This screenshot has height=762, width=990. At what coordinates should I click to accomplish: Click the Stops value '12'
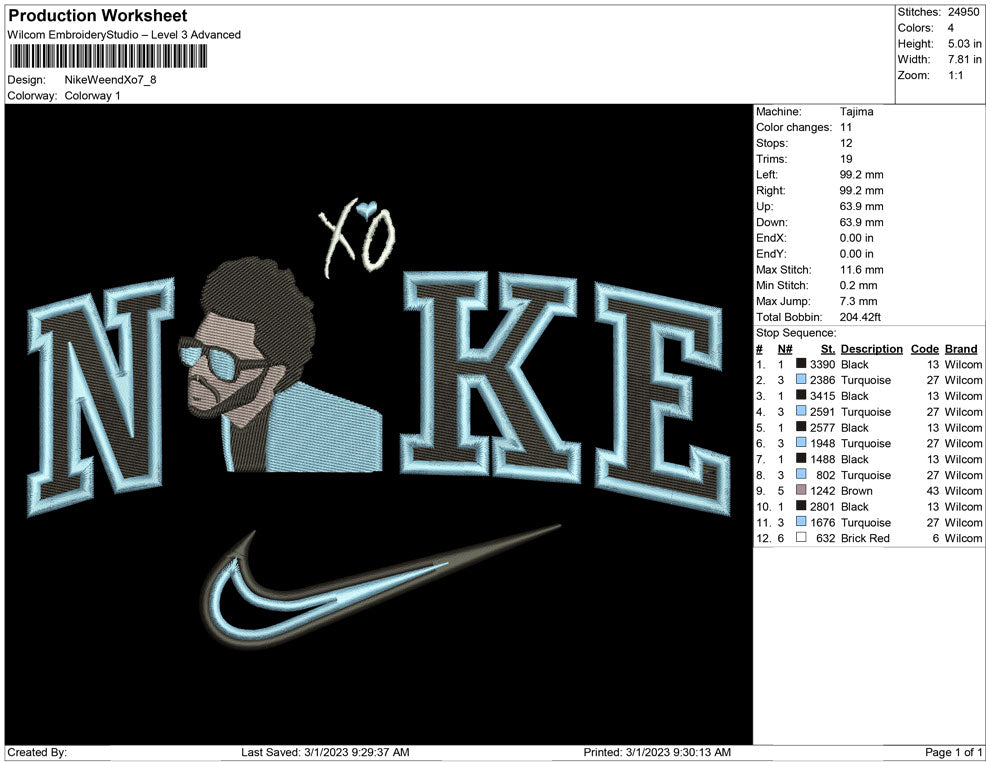pos(846,143)
